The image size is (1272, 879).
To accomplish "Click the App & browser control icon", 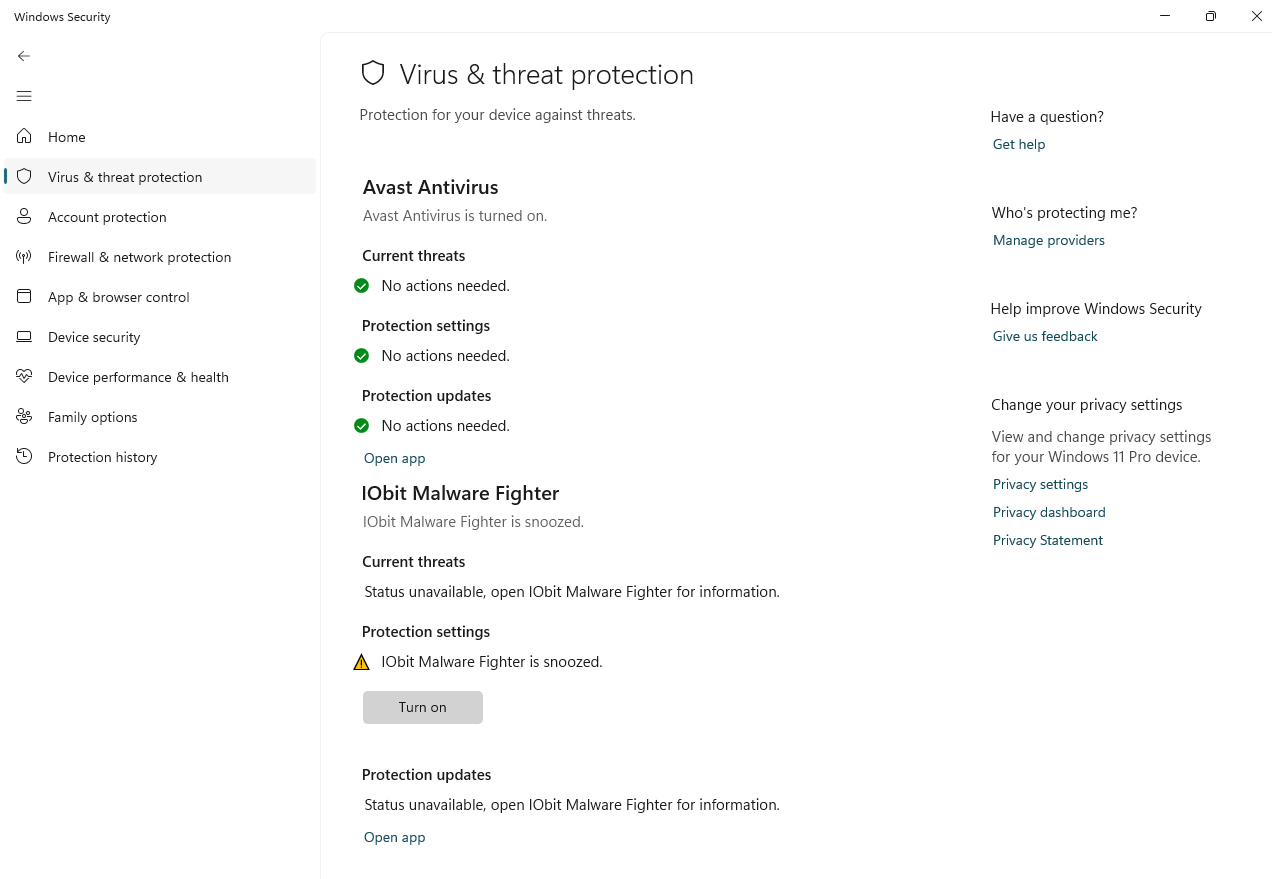I will click(x=24, y=297).
